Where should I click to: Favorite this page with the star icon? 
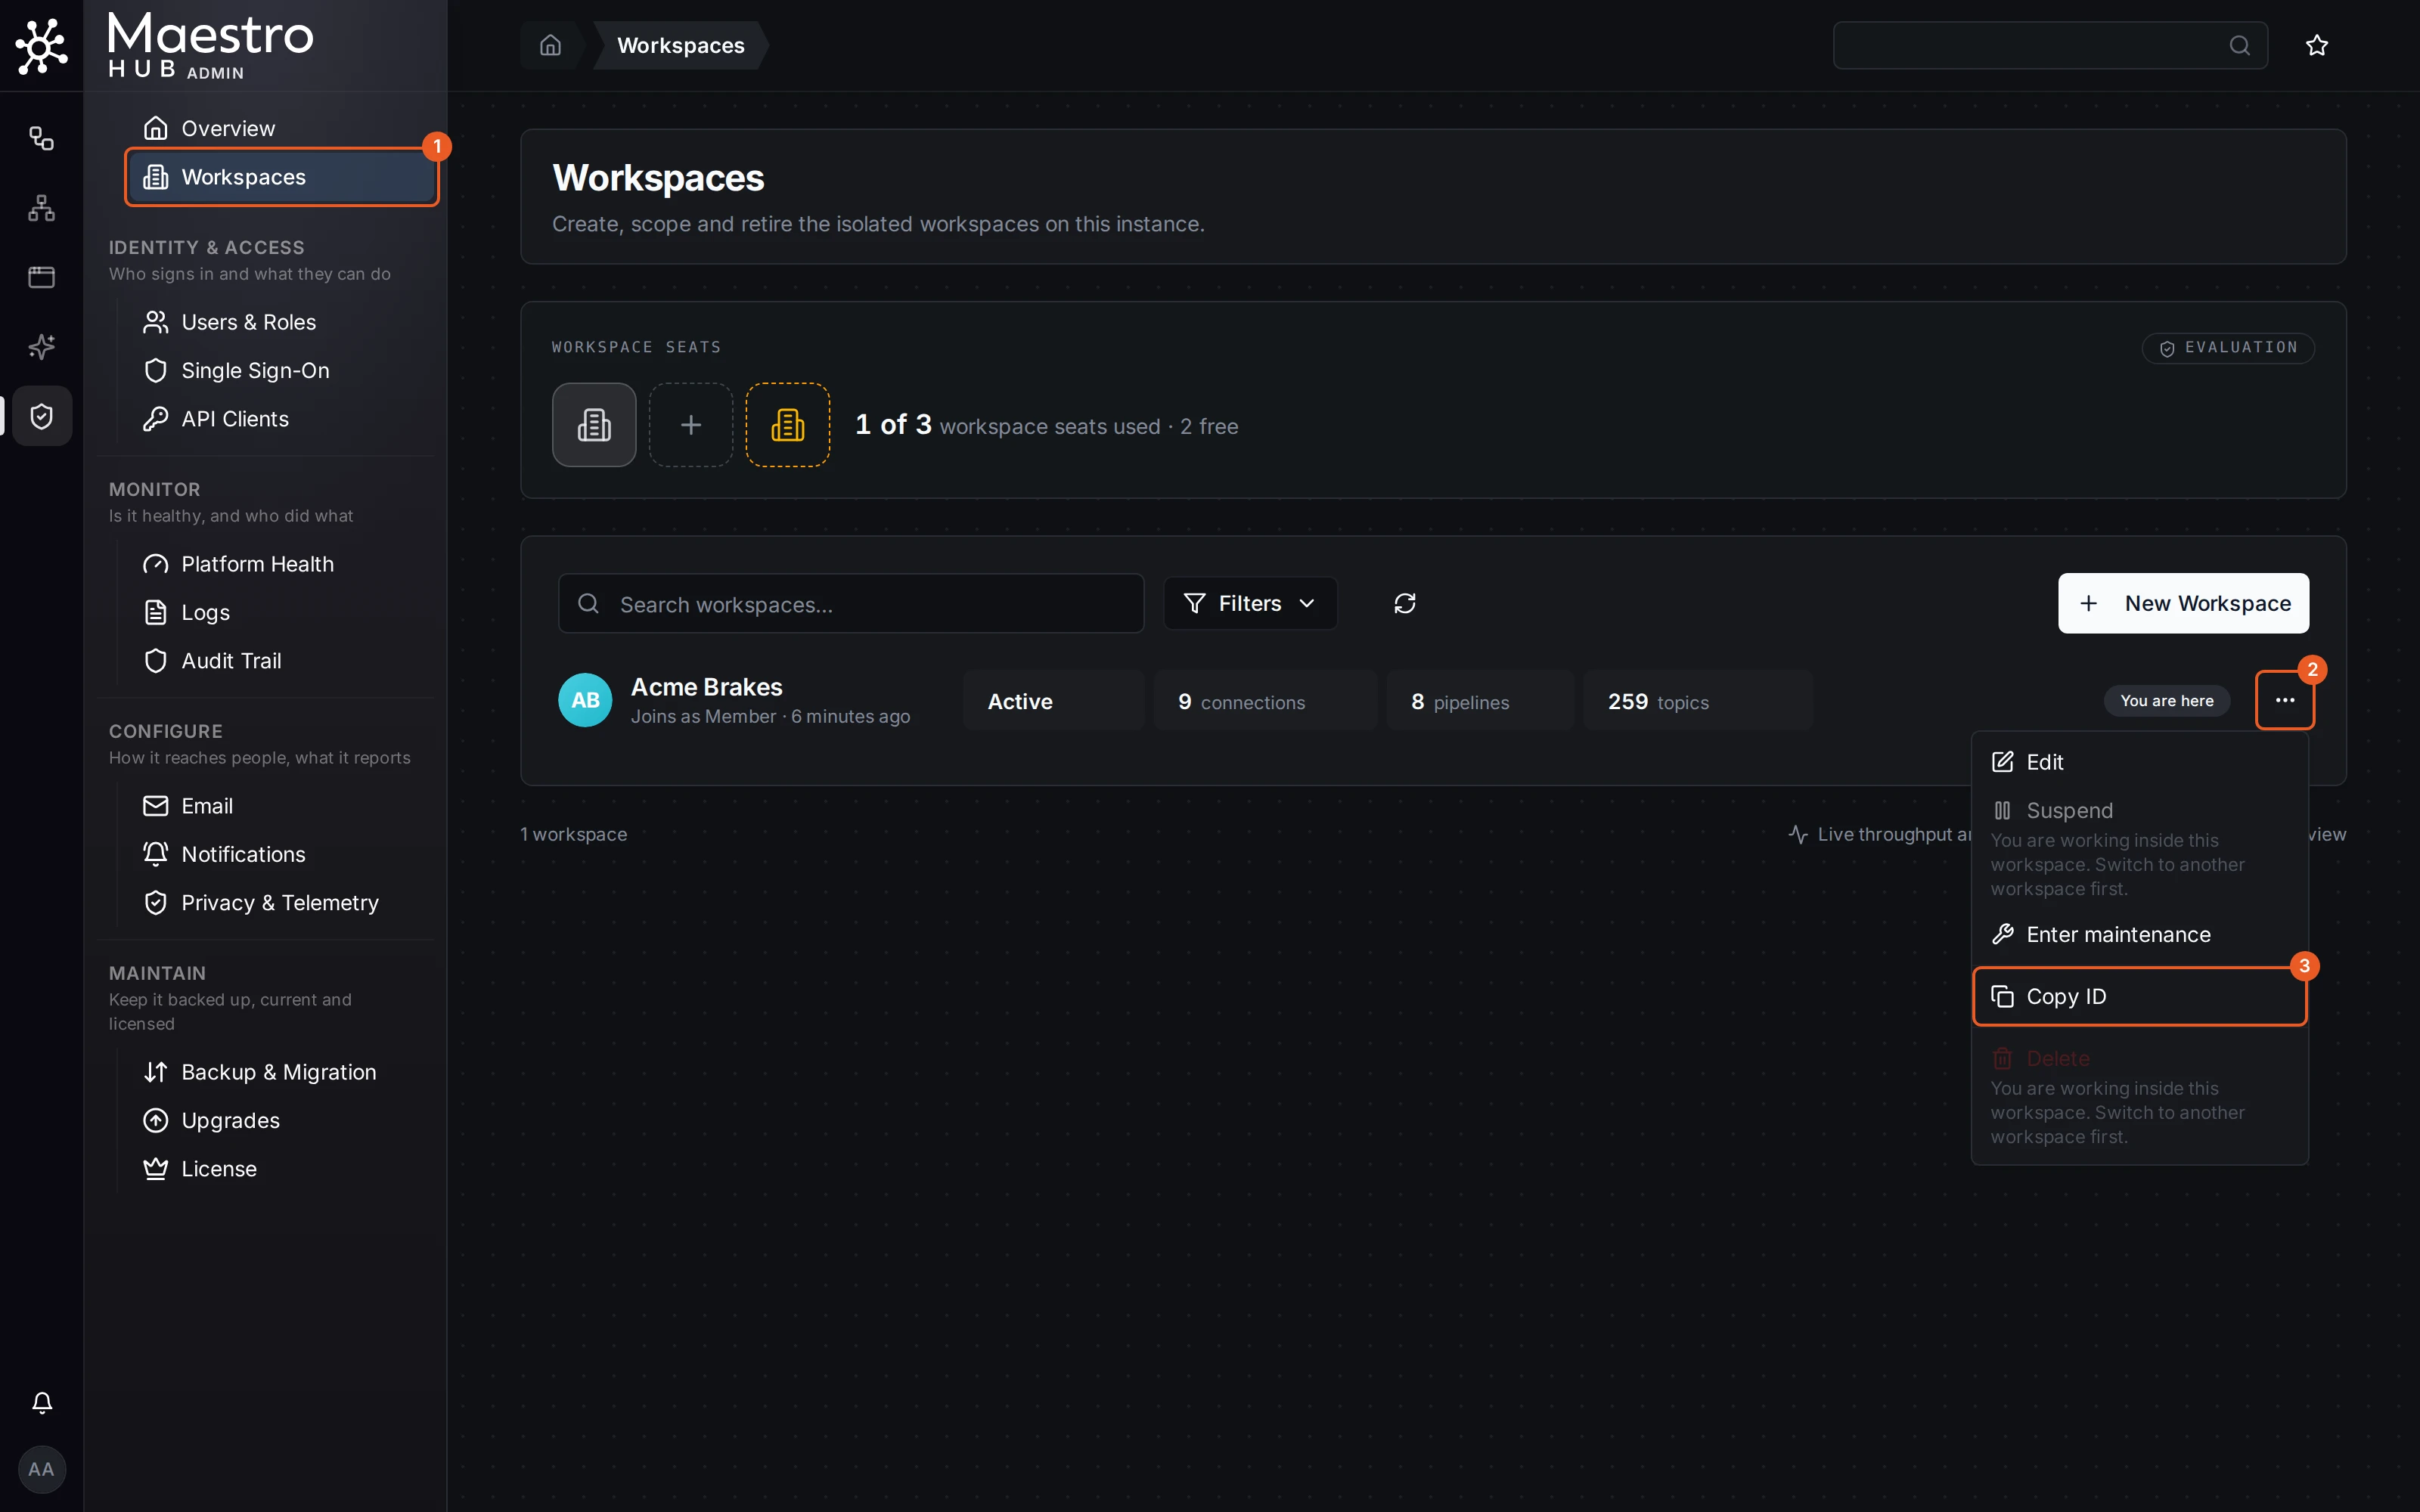pyautogui.click(x=2316, y=45)
